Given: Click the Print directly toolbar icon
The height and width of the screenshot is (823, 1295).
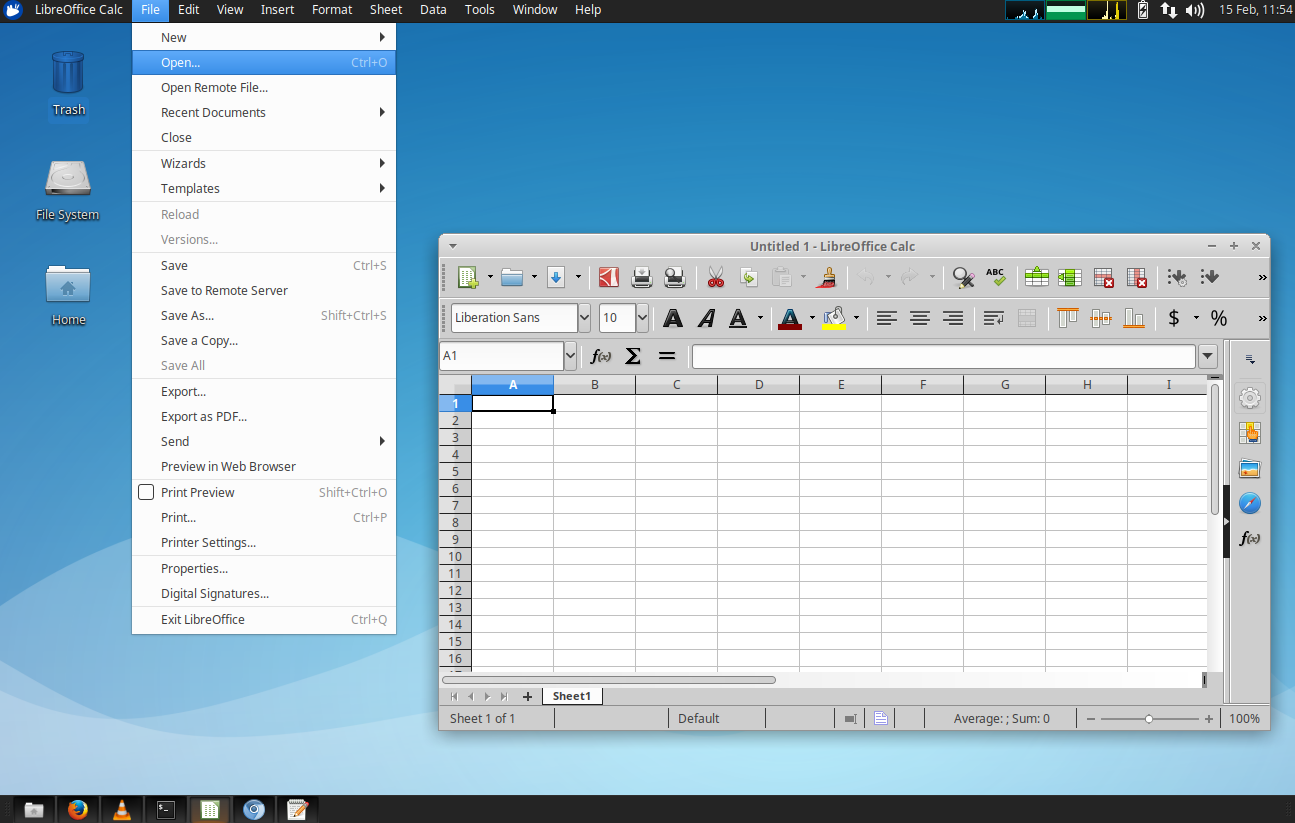Looking at the screenshot, I should (641, 277).
